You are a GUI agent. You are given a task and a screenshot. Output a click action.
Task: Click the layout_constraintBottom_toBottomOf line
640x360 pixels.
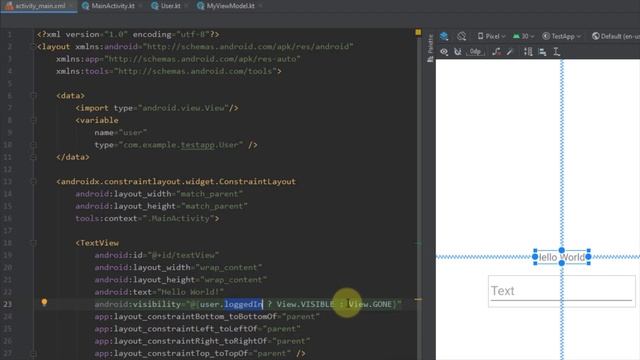[x=207, y=316]
